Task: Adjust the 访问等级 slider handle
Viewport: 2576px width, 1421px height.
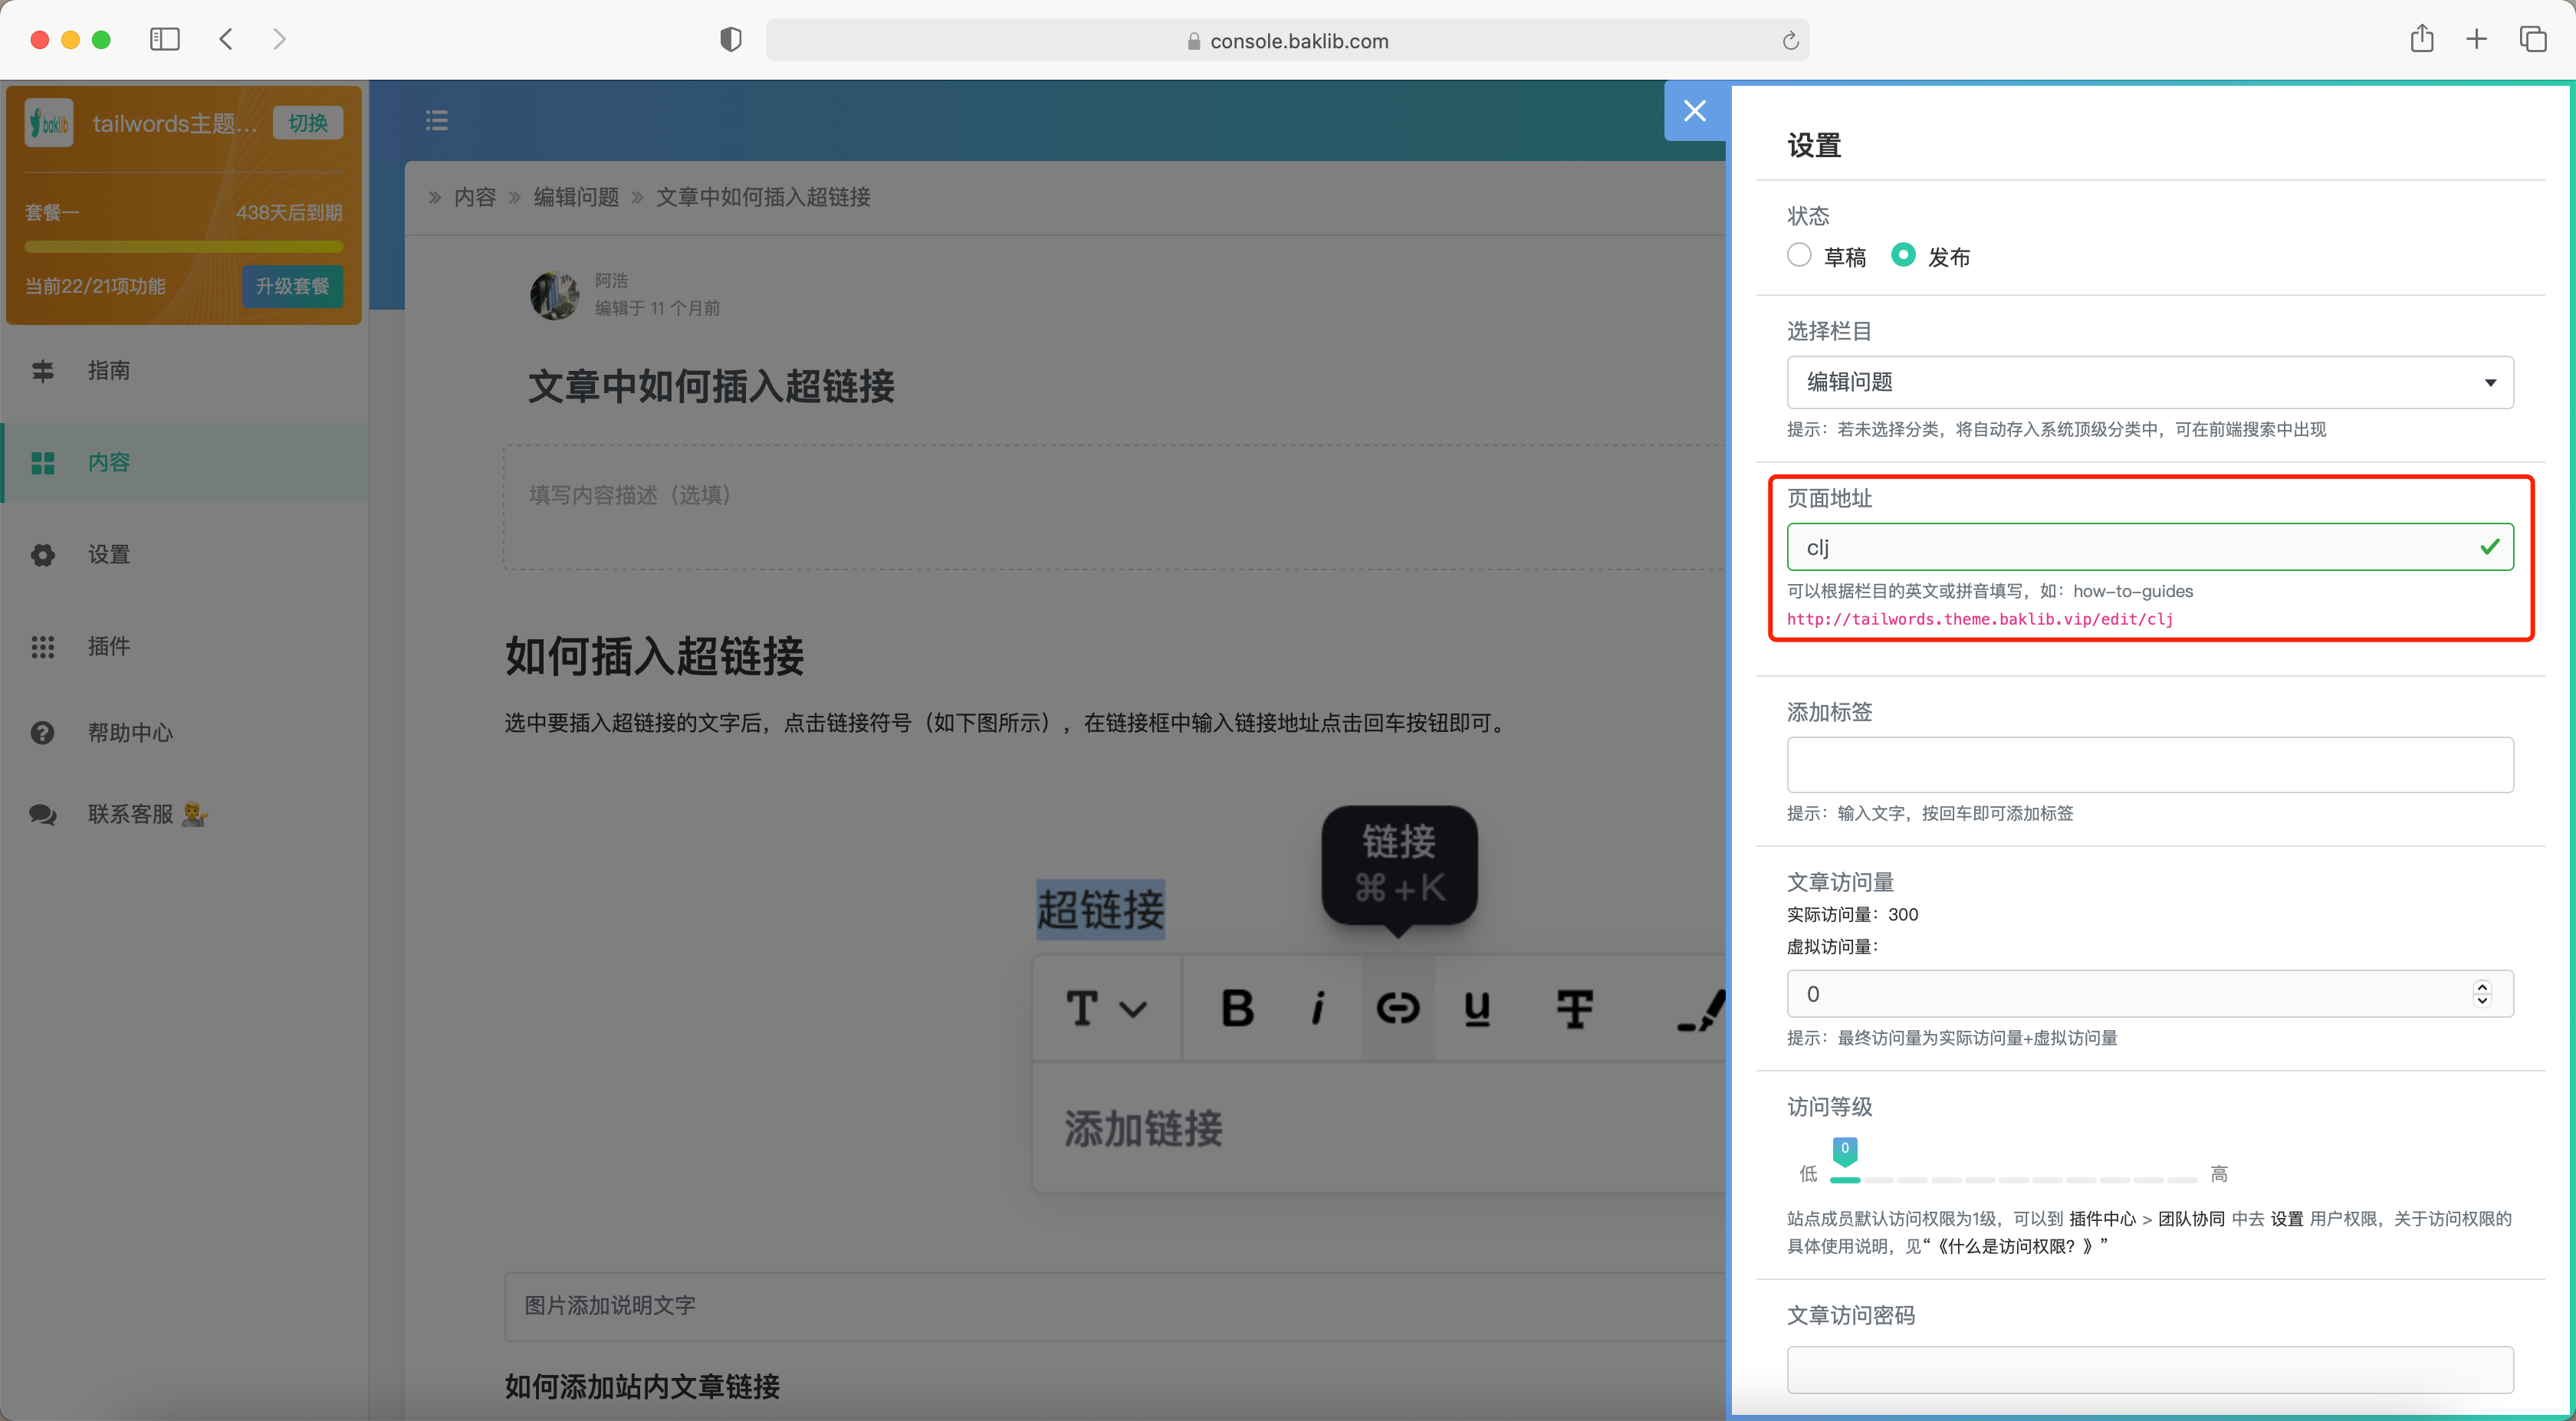Action: click(1845, 1151)
